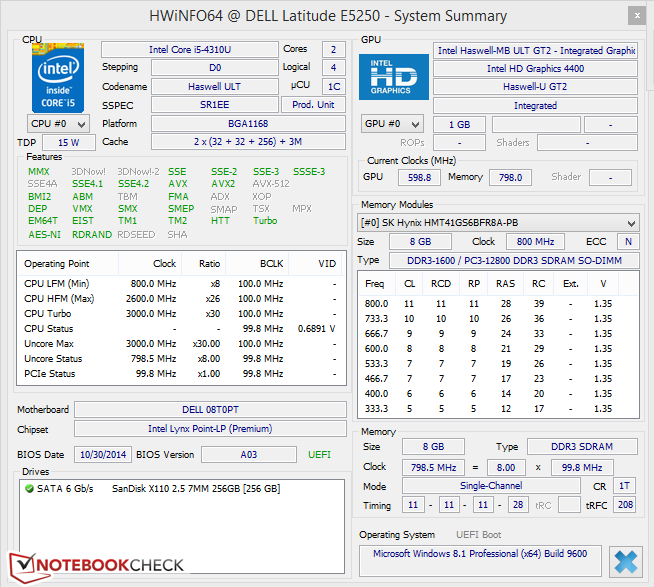This screenshot has width=654, height=587.
Task: Click the AVX2 feature label
Action: click(223, 184)
